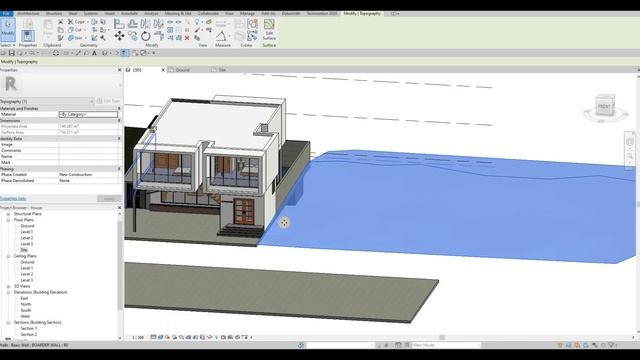The height and width of the screenshot is (360, 640).
Task: Switch to the Ground view tab
Action: [x=182, y=70]
